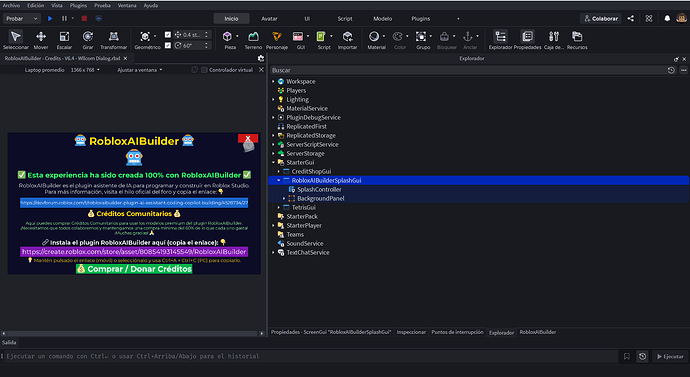Open the Probar test mode dropdown
The width and height of the screenshot is (690, 377).
(22, 18)
